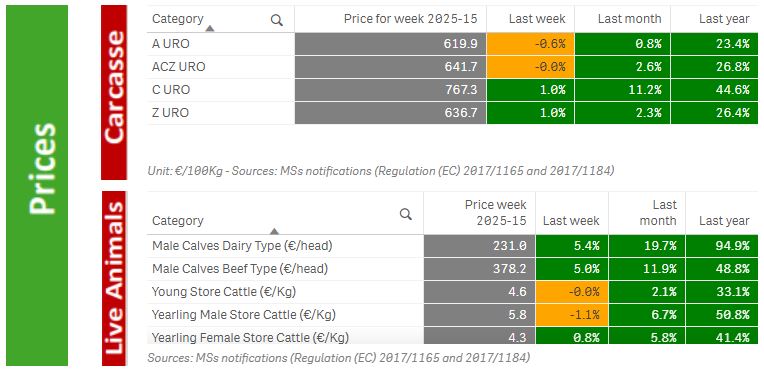Open search icon in Live Animals Category header
The height and width of the screenshot is (375, 764).
click(x=405, y=214)
